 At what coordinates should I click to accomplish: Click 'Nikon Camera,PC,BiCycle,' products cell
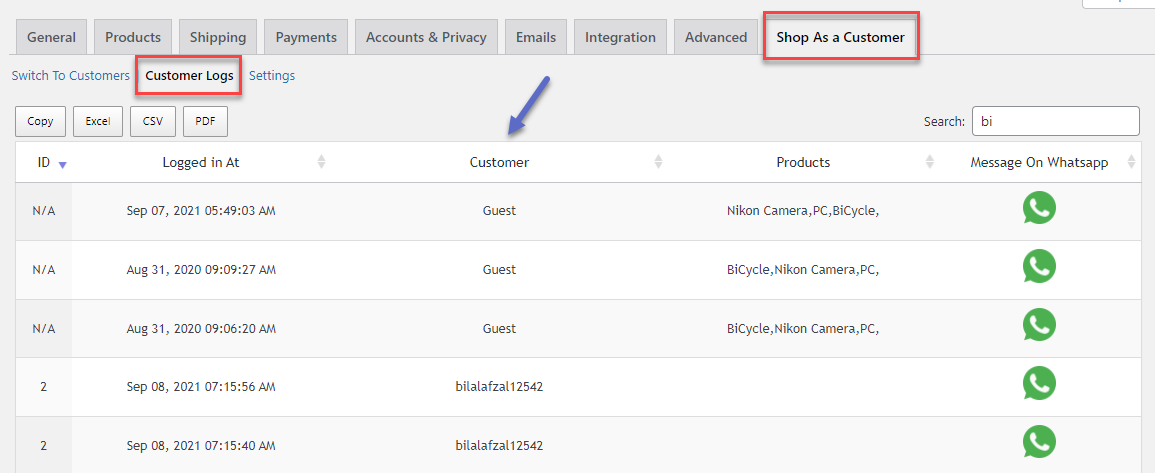click(803, 211)
